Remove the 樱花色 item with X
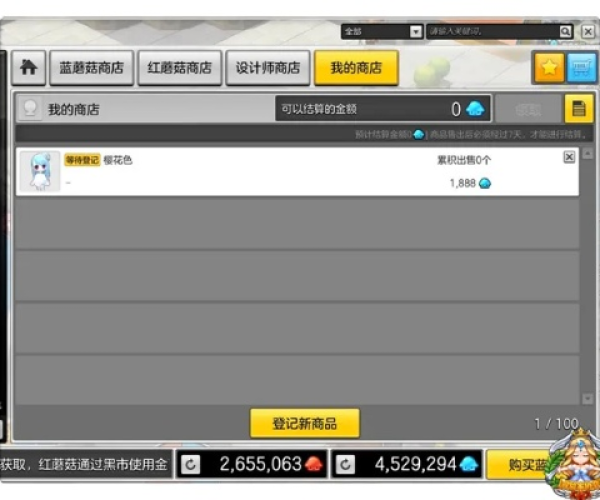Viewport: 600px width, 500px height. tap(569, 157)
